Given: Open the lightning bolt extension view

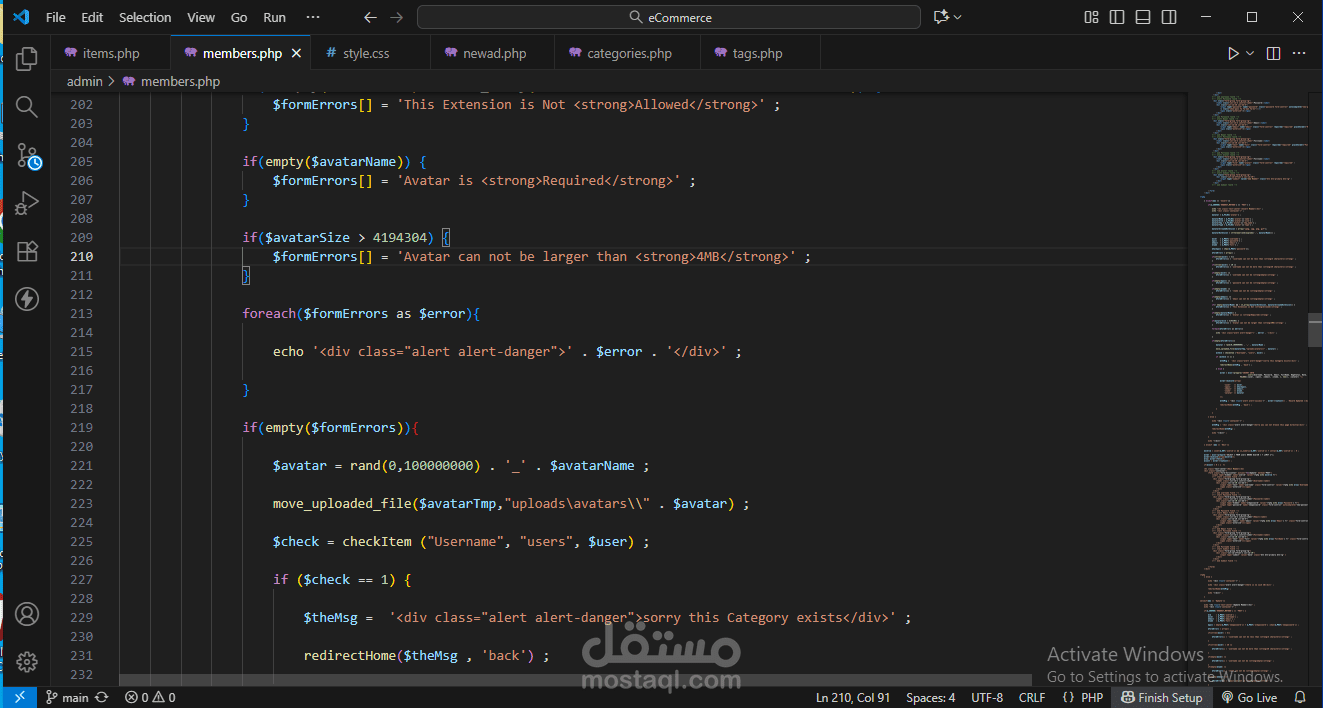Looking at the screenshot, I should (x=27, y=299).
